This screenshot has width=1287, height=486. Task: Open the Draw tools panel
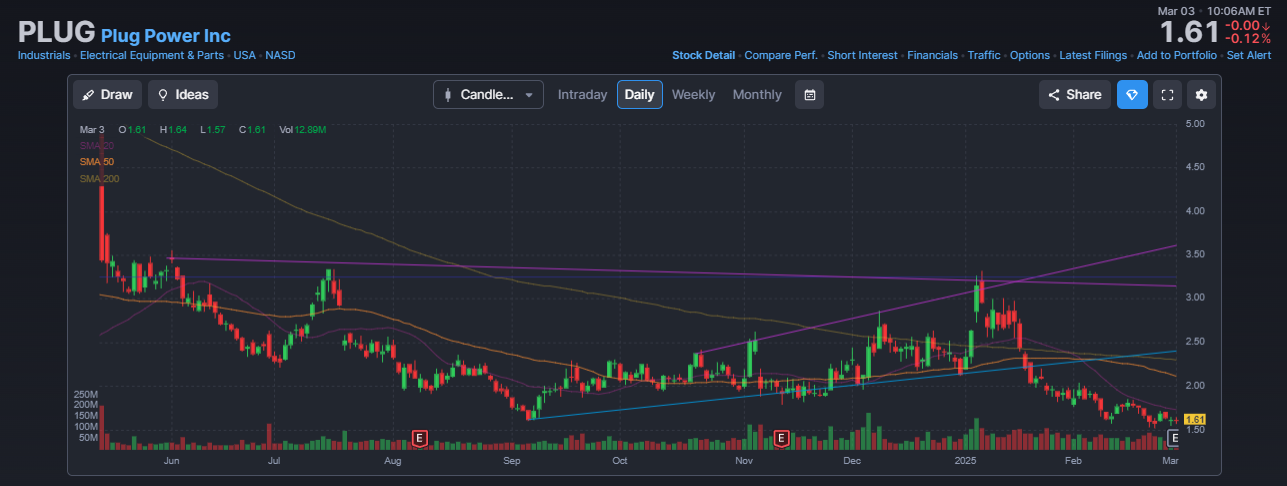[x=107, y=95]
